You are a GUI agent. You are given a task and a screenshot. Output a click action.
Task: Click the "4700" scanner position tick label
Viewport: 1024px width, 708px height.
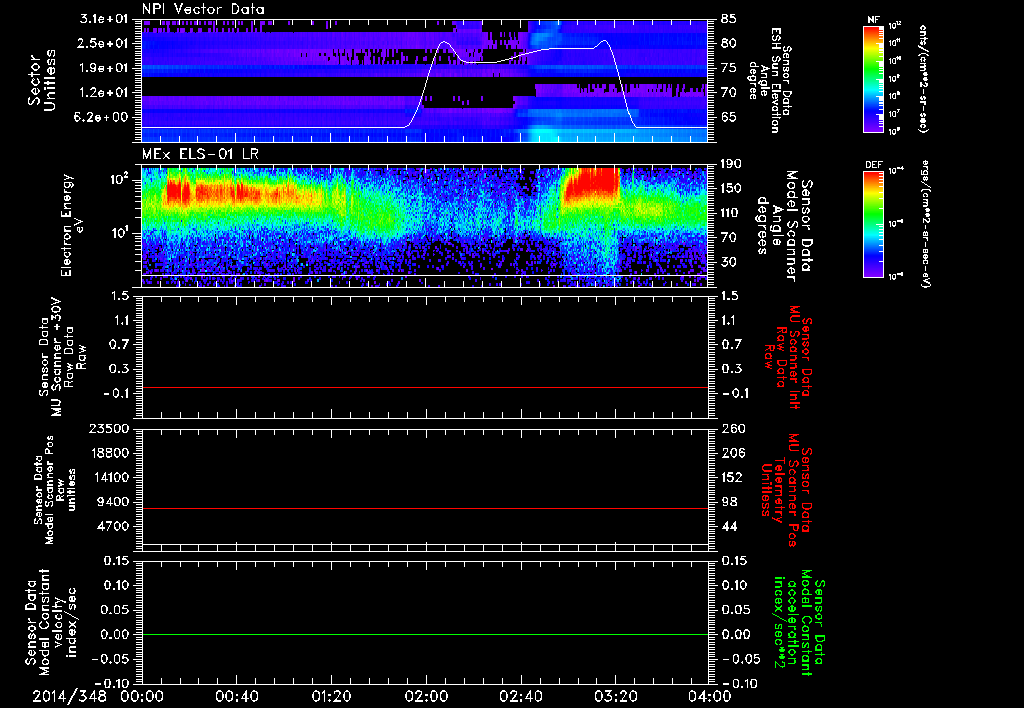click(x=114, y=526)
